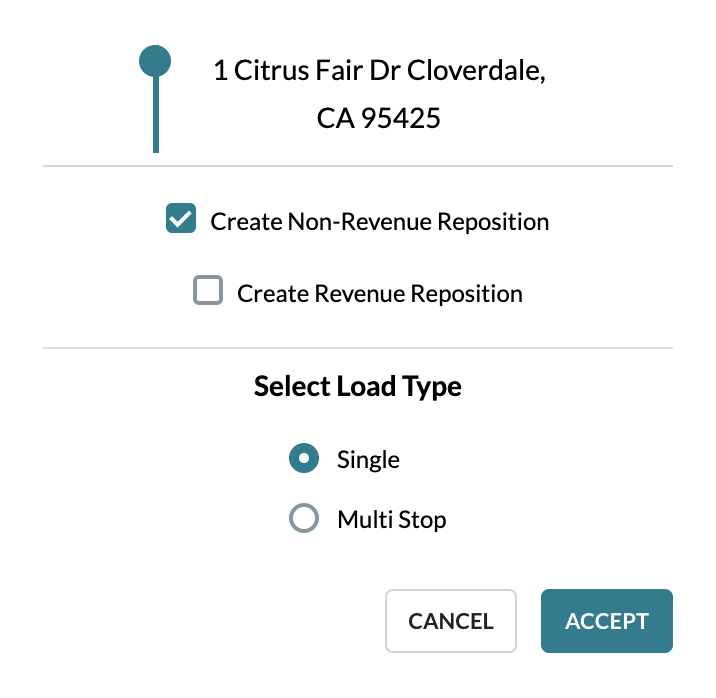Click the round head of the location pin
Screen dimensions: 716x698
point(155,62)
